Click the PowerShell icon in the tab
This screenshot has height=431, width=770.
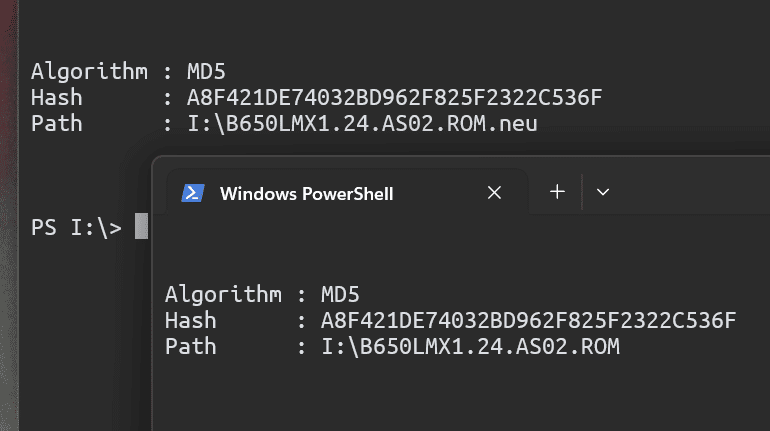193,193
